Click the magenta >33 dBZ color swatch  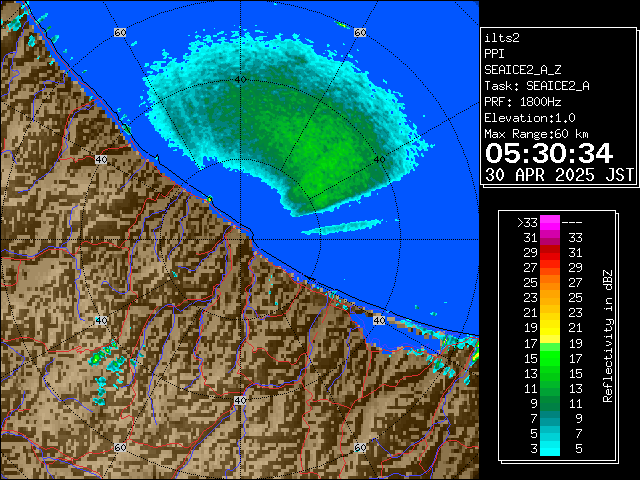click(x=550, y=223)
